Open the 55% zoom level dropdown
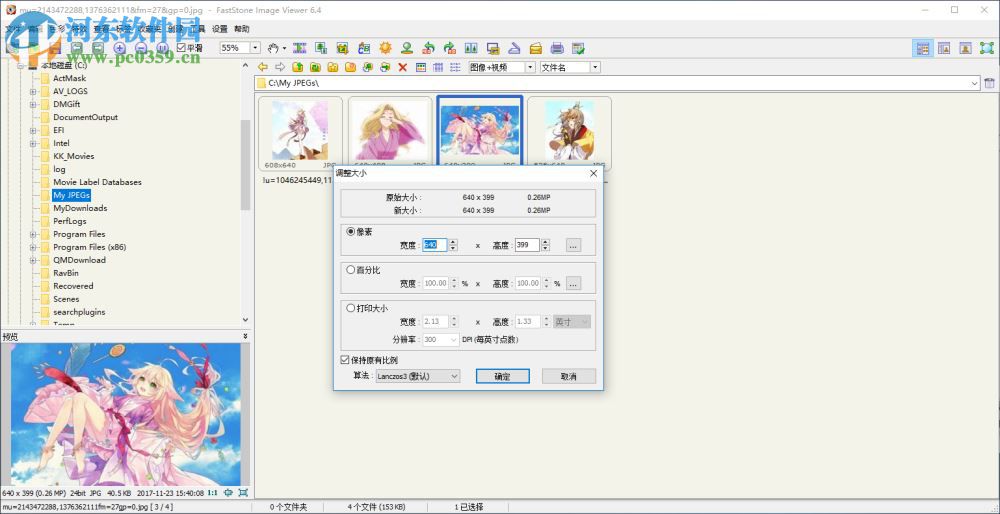Image resolution: width=1000 pixels, height=514 pixels. click(256, 48)
